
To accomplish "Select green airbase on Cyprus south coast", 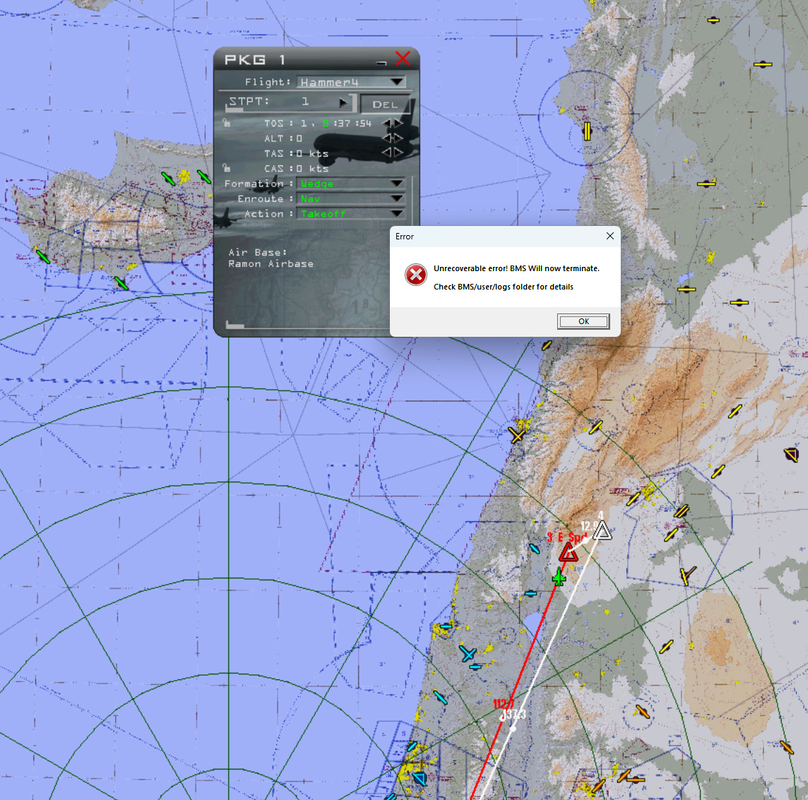I will (121, 283).
